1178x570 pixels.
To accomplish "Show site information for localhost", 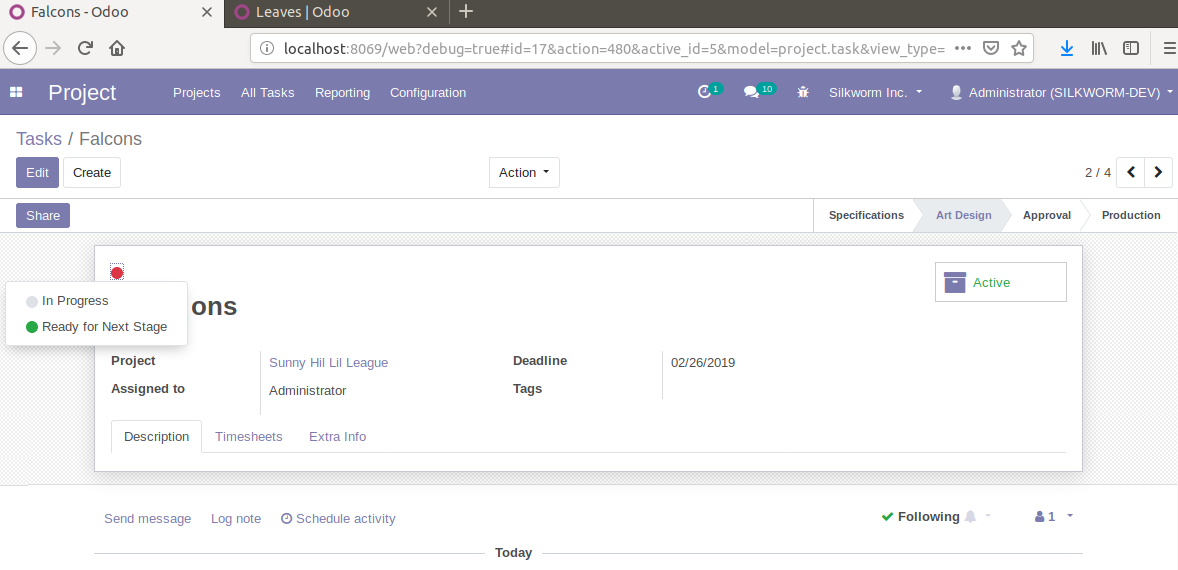I will click(x=267, y=48).
